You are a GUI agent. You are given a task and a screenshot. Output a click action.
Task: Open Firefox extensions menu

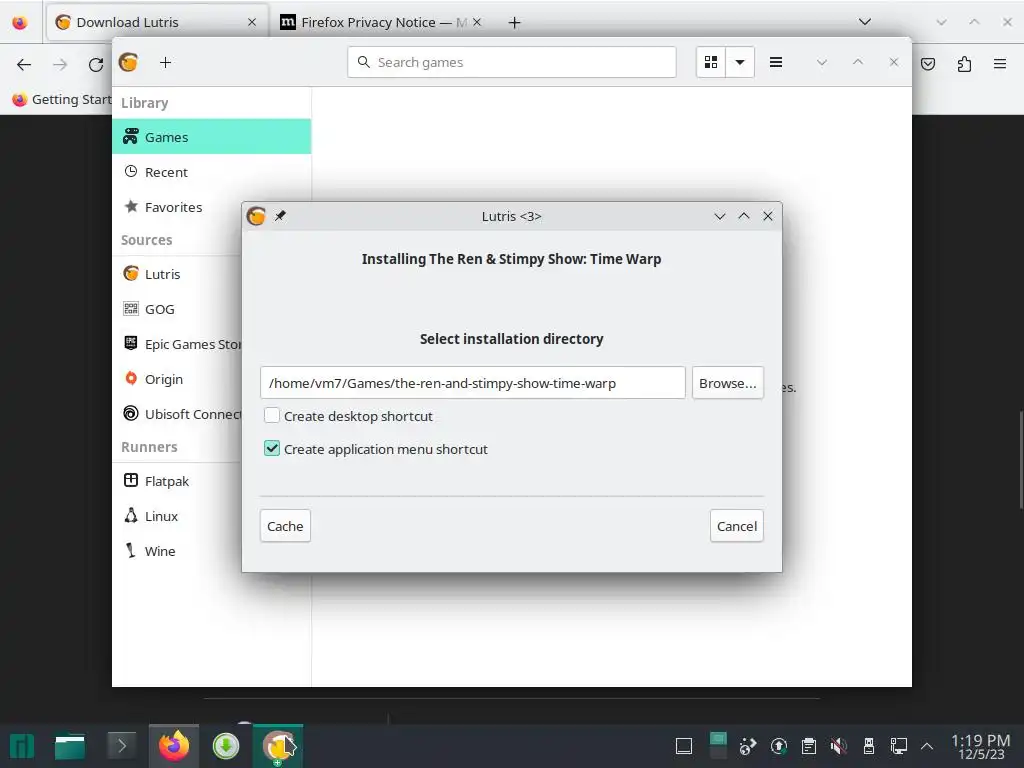[964, 64]
